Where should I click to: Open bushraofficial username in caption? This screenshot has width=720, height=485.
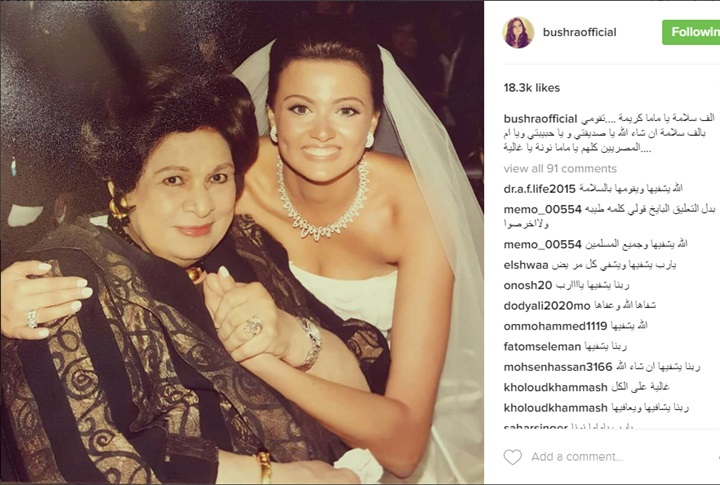tap(540, 119)
